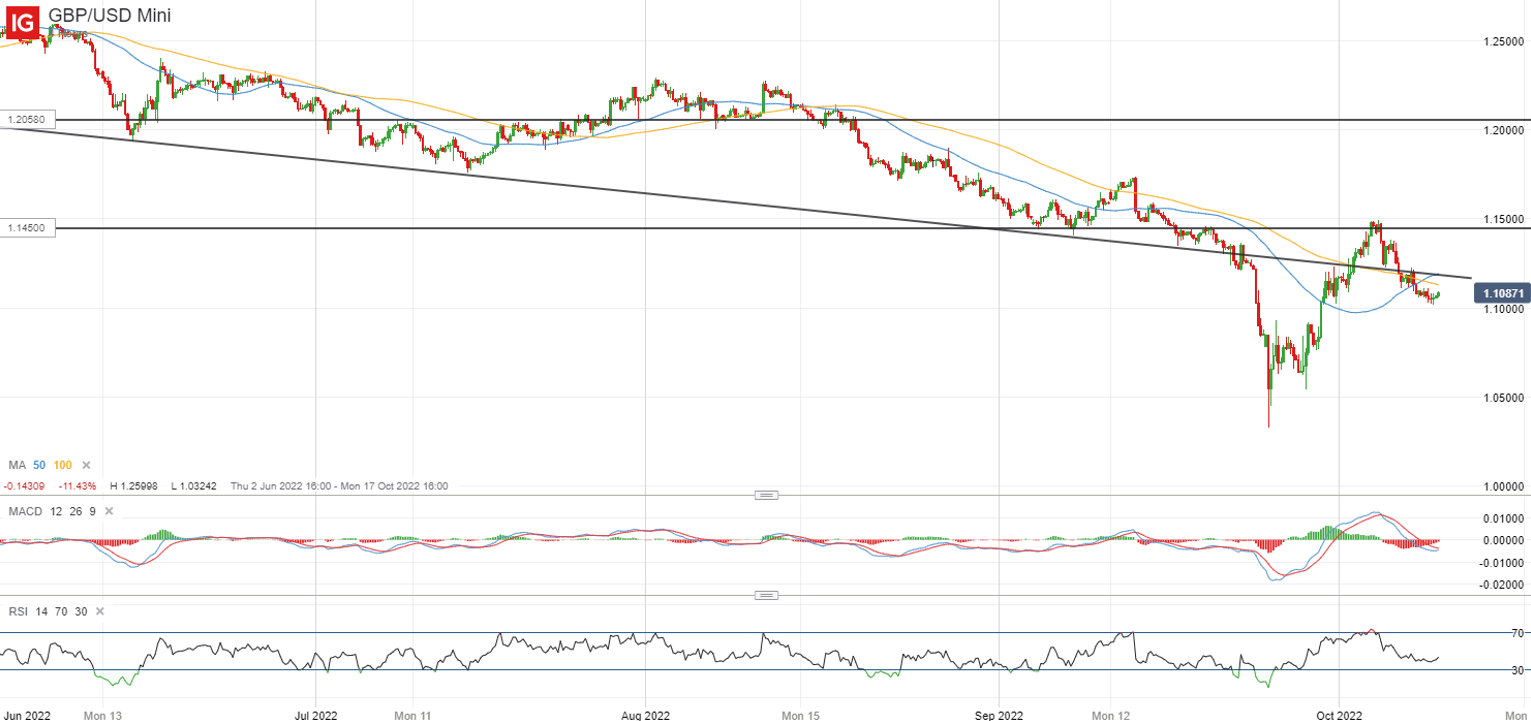Click RSI oversold parameter 30 beside the label
This screenshot has height=721, width=1531.
(82, 611)
